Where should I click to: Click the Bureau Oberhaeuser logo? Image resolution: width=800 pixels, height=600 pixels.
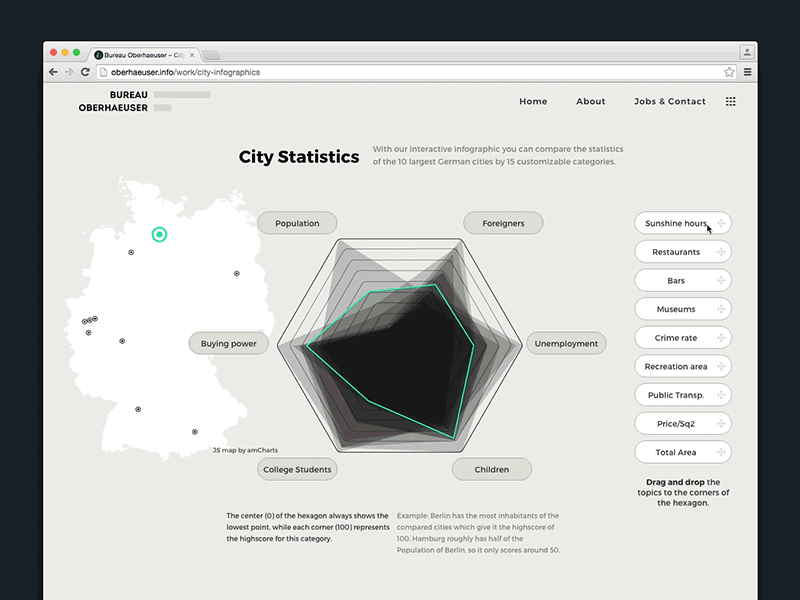tap(114, 101)
